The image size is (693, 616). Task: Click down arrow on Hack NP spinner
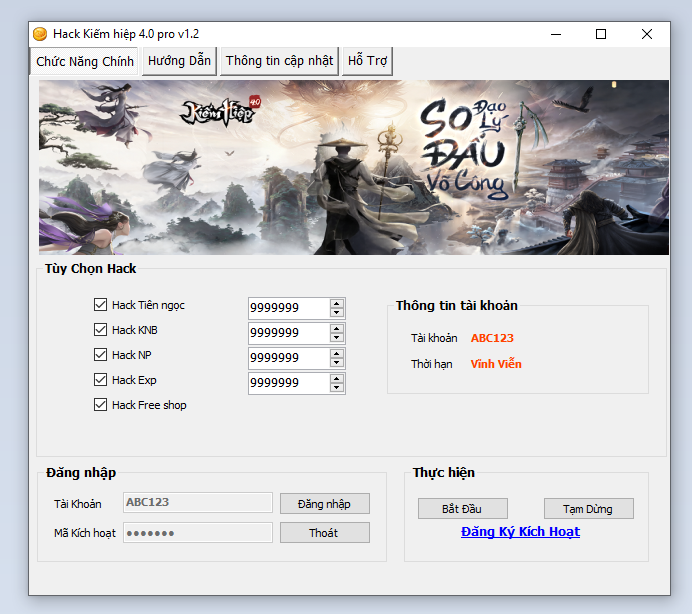coord(337,363)
